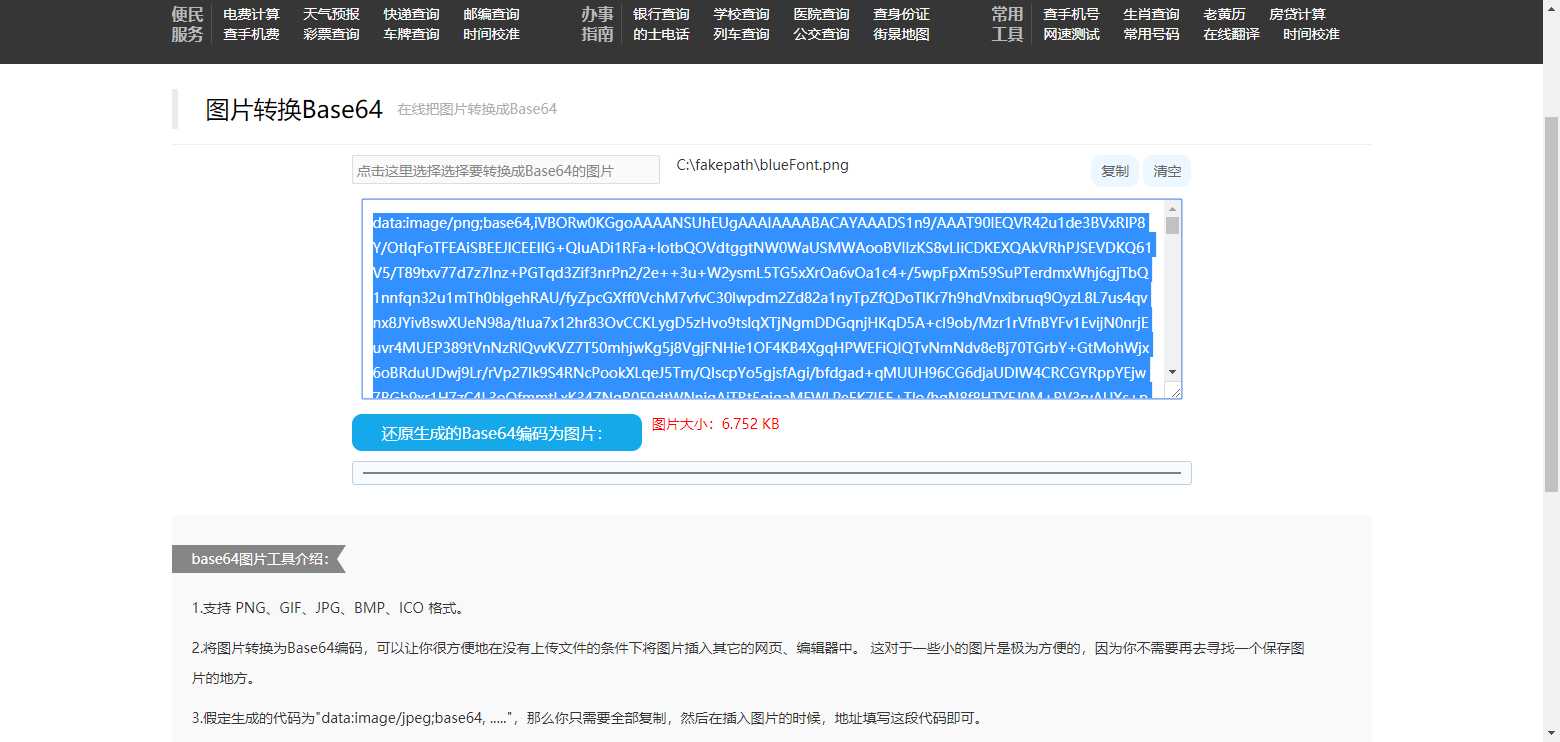Open the 房贷计算 link

pos(1297,14)
